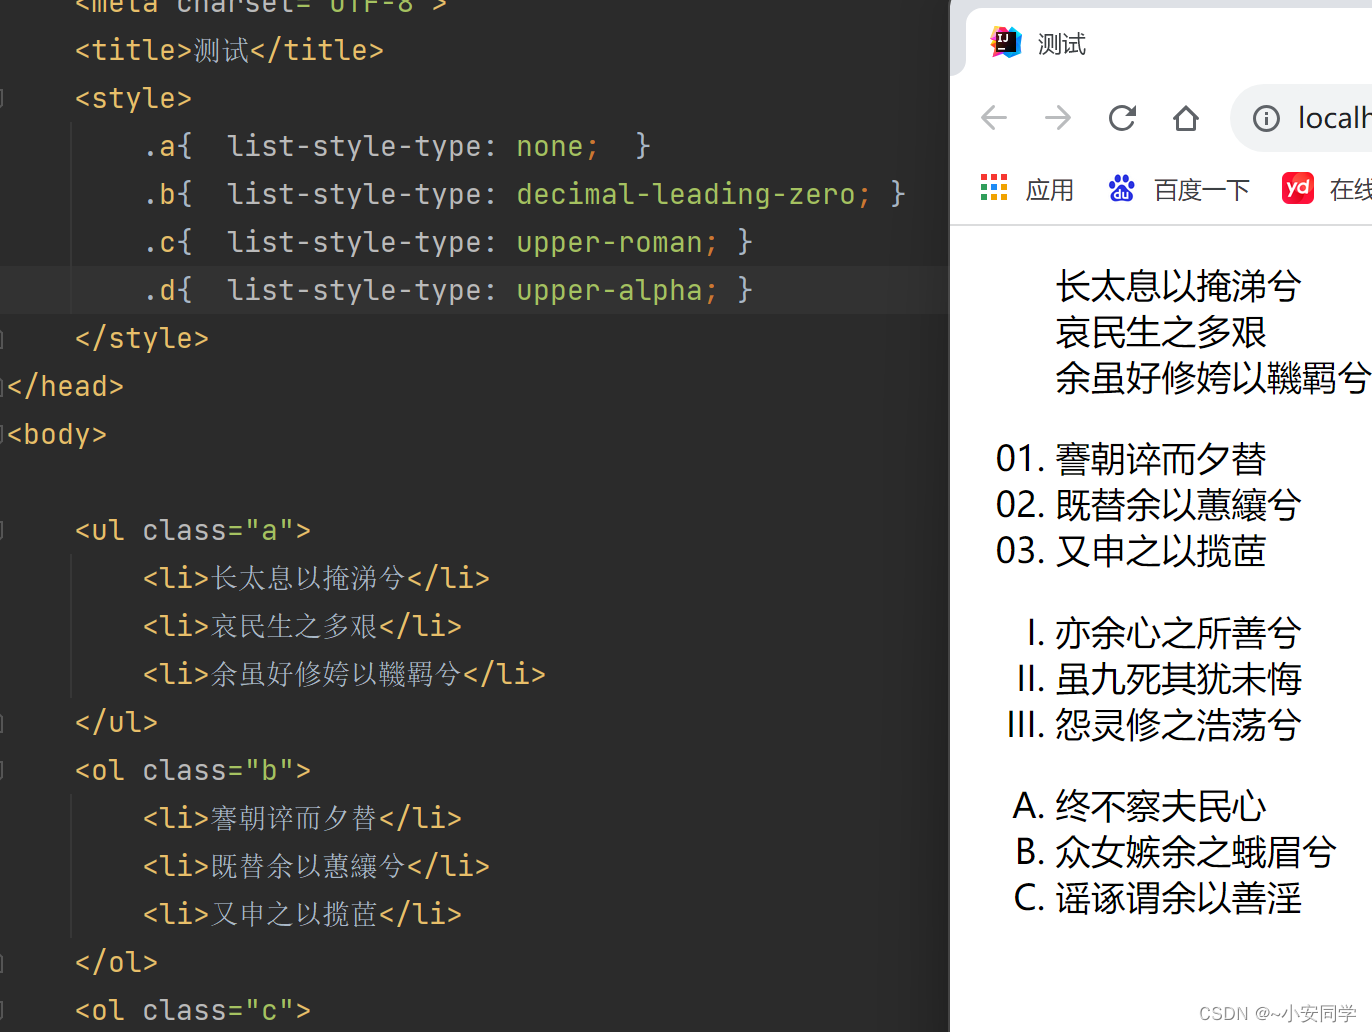Click the closing /ul fold marker
This screenshot has height=1032, width=1372.
click(2, 722)
